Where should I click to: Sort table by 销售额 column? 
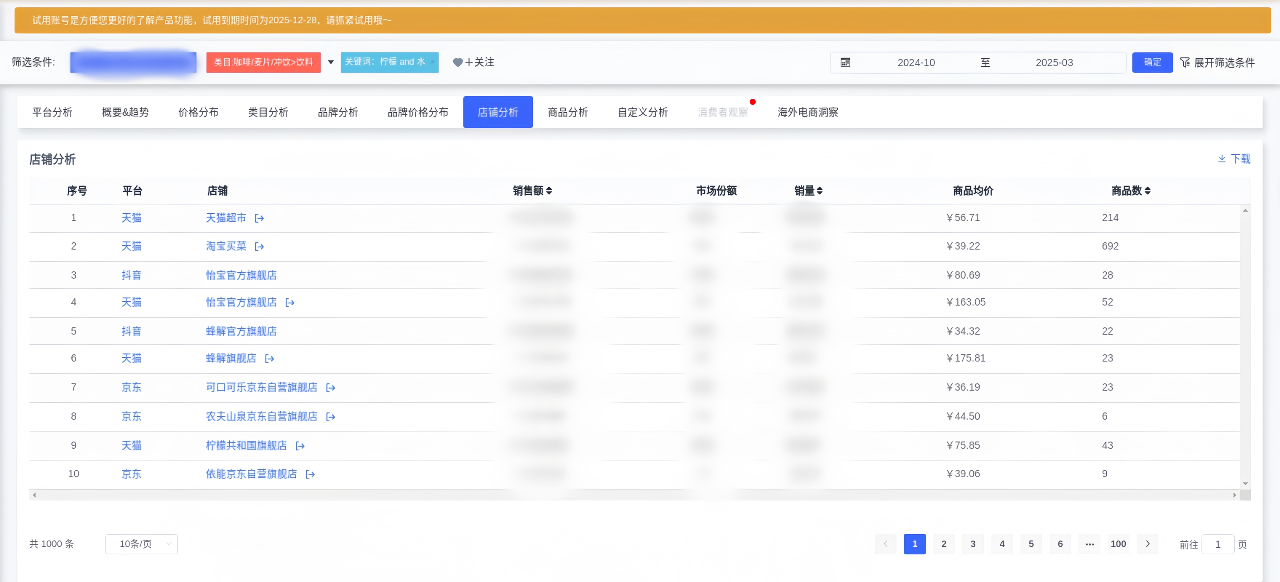549,190
